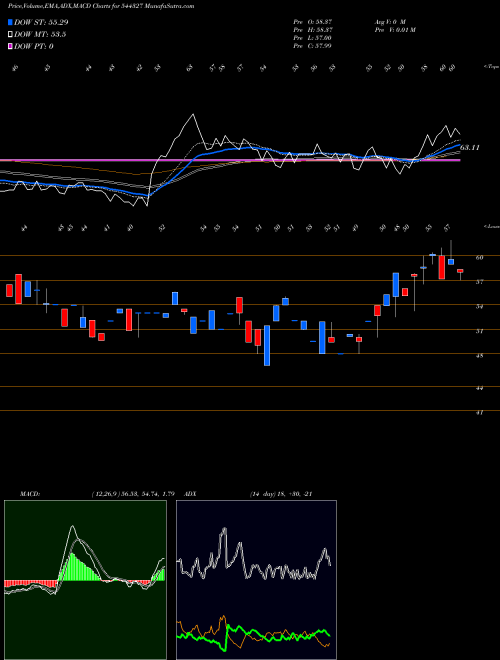This screenshot has width=500, height=660.
Task: Click the last red candlestick on the right
Action: coord(460,271)
